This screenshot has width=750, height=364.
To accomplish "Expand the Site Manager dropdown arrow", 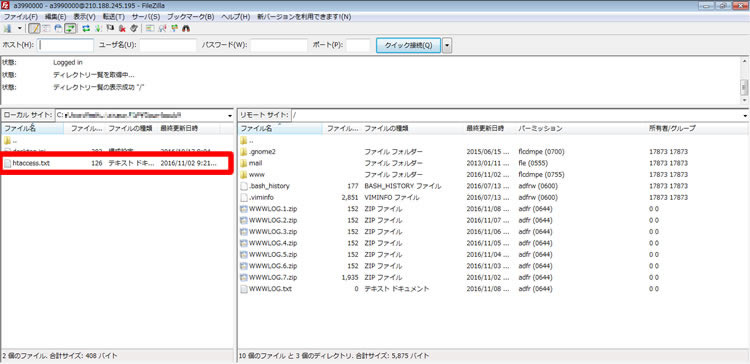I will click(20, 29).
